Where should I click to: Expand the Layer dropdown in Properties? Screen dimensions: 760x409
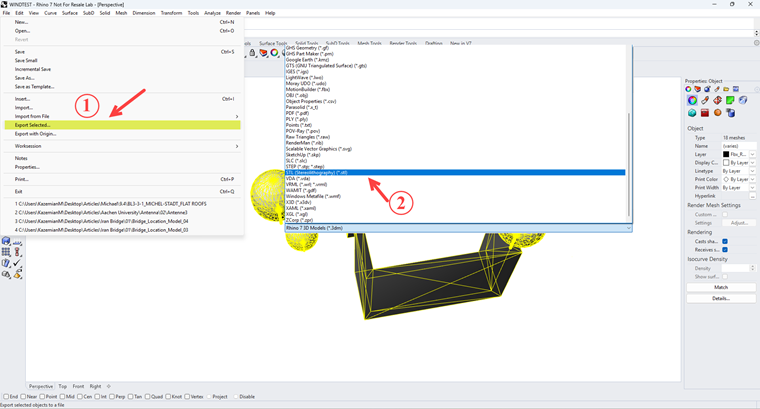pos(752,154)
